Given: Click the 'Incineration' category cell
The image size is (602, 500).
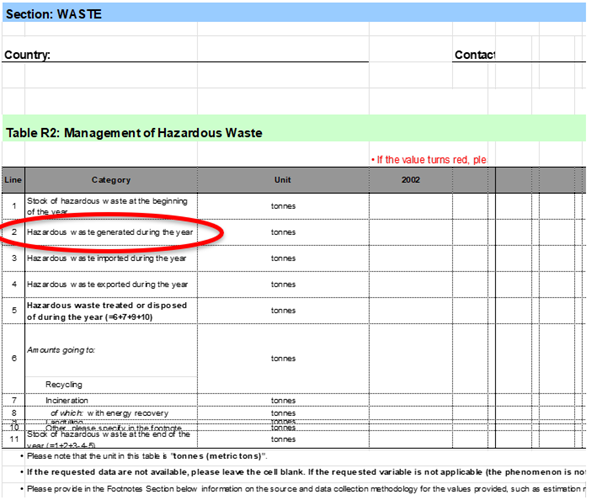Looking at the screenshot, I should (69, 400).
